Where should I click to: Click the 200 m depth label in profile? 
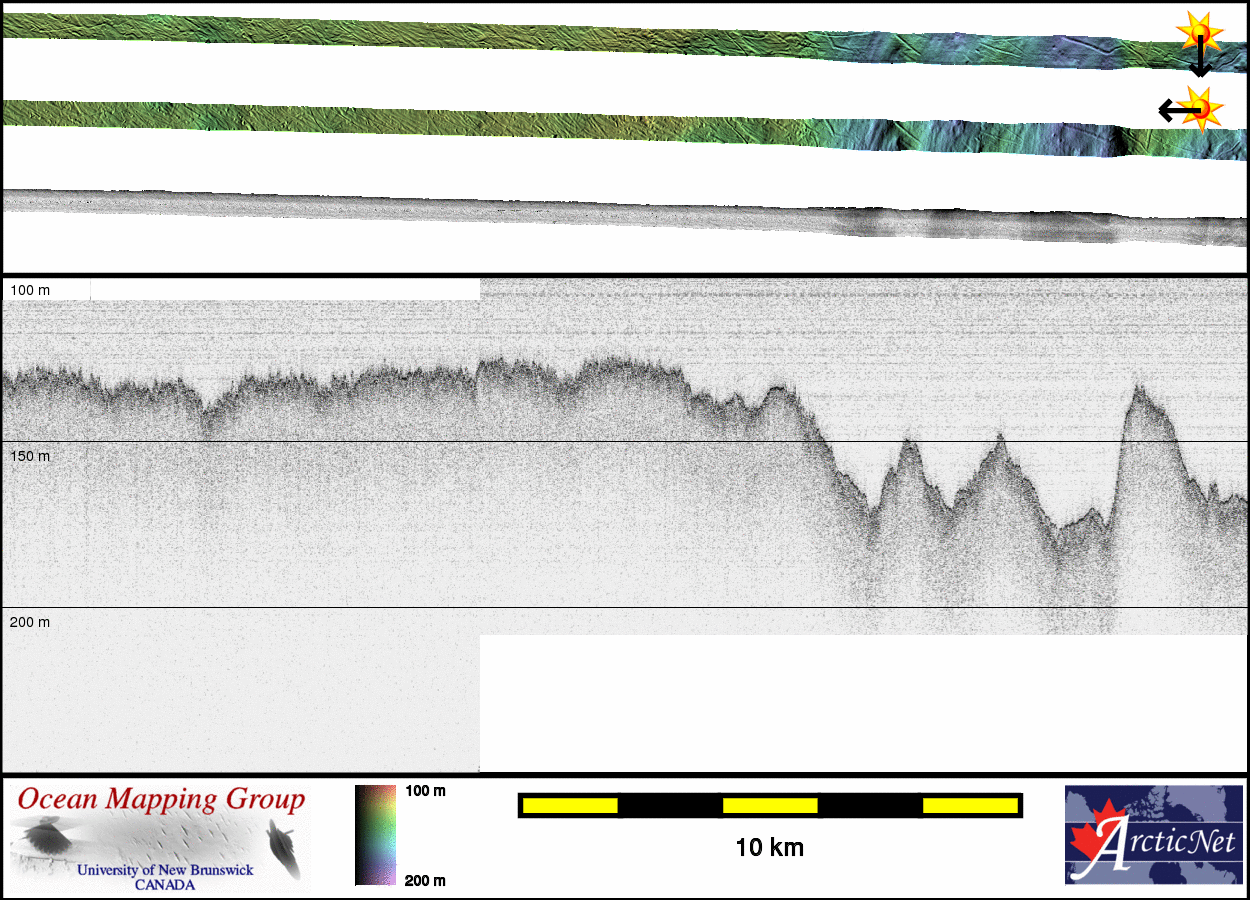(30, 622)
